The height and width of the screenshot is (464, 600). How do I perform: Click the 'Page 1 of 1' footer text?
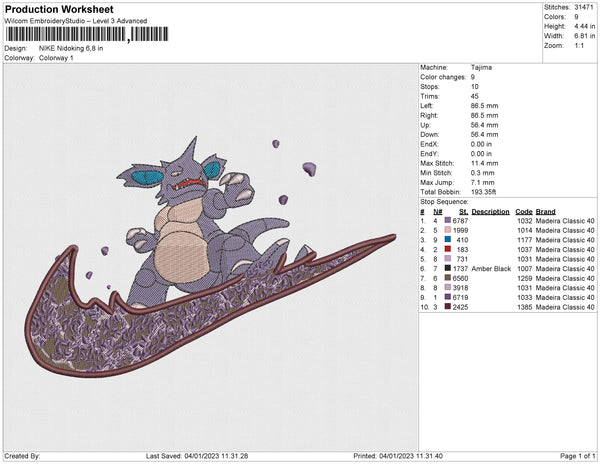point(577,456)
